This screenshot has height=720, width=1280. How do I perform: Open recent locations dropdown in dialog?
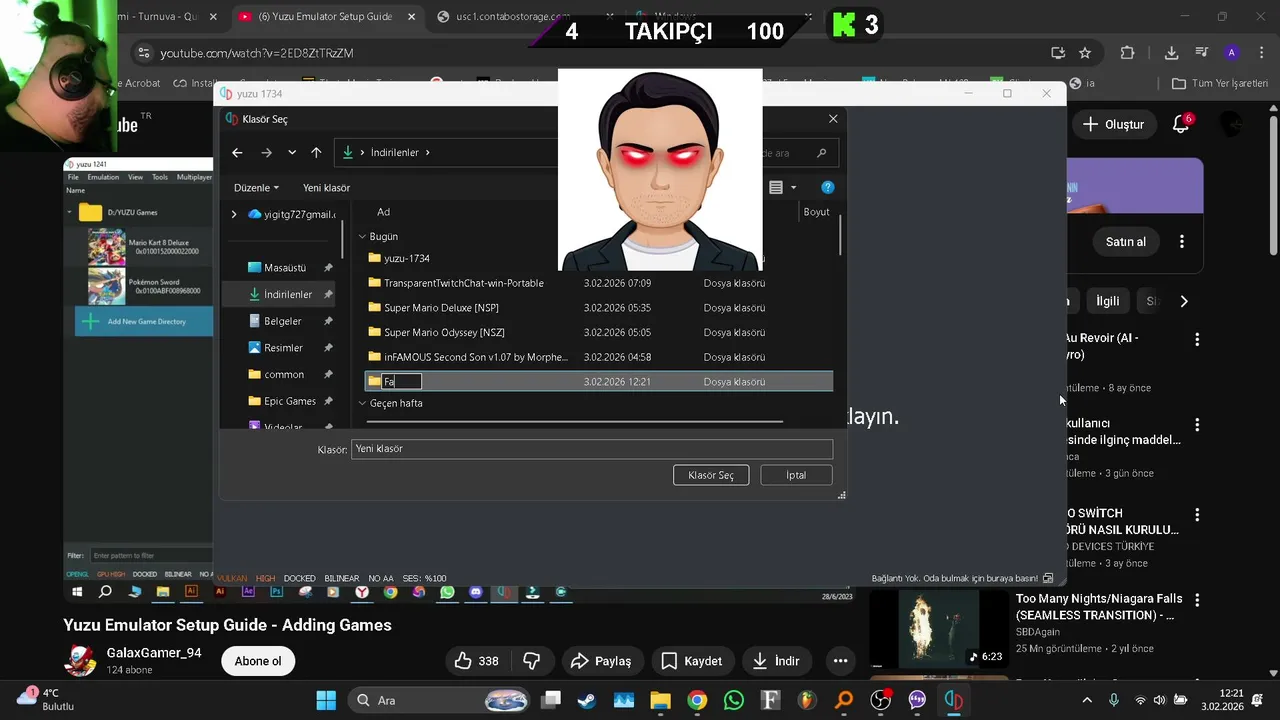point(292,153)
